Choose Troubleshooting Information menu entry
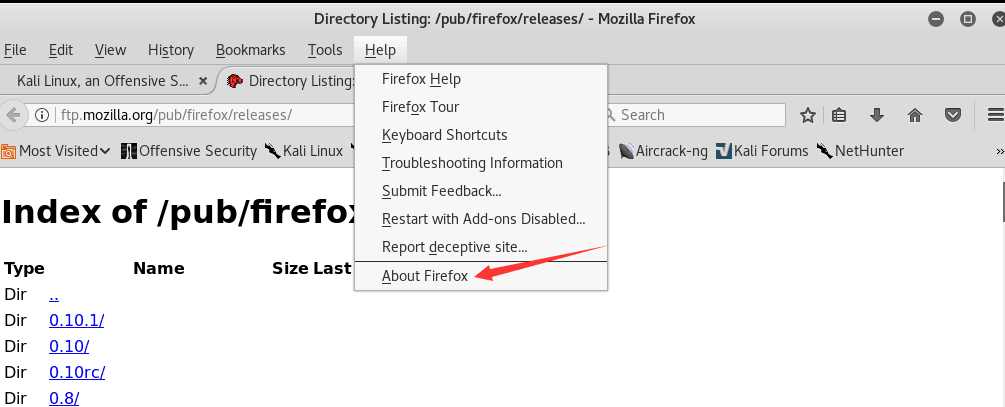This screenshot has width=1005, height=407. tap(472, 163)
